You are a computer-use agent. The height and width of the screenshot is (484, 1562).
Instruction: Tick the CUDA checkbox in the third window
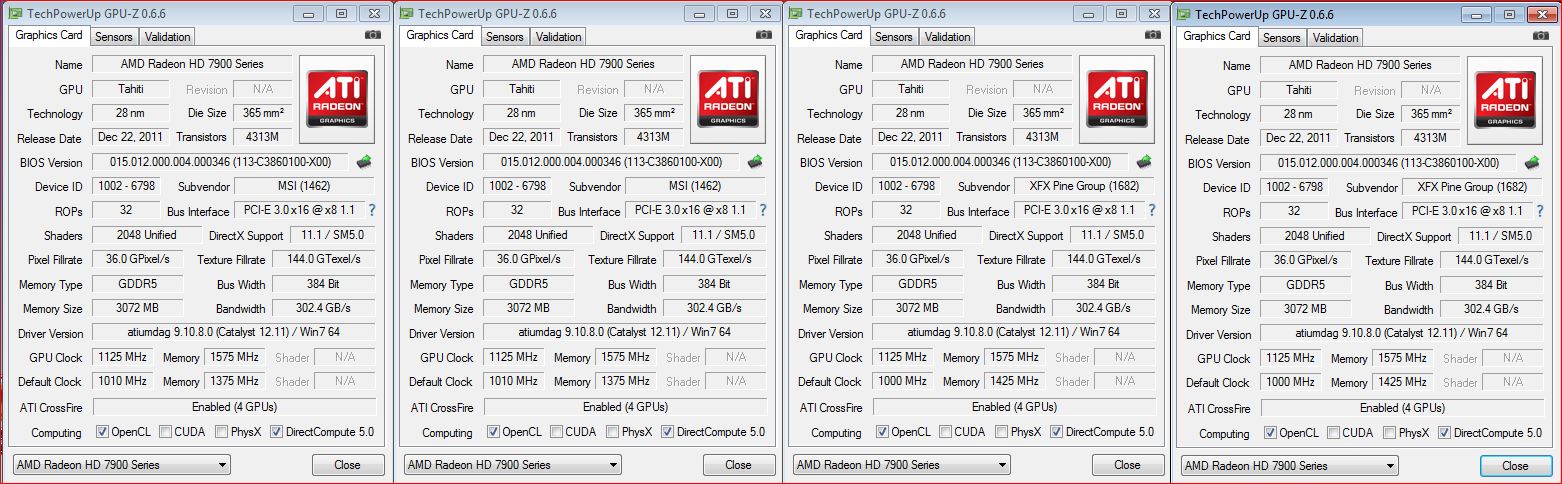point(943,432)
